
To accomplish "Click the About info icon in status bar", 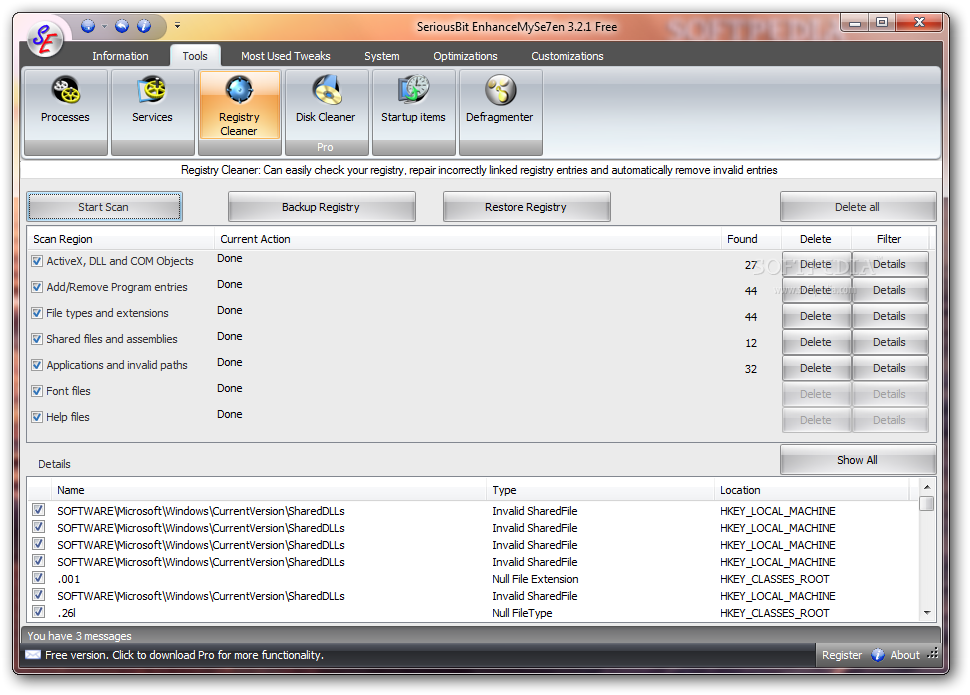I will (x=877, y=655).
